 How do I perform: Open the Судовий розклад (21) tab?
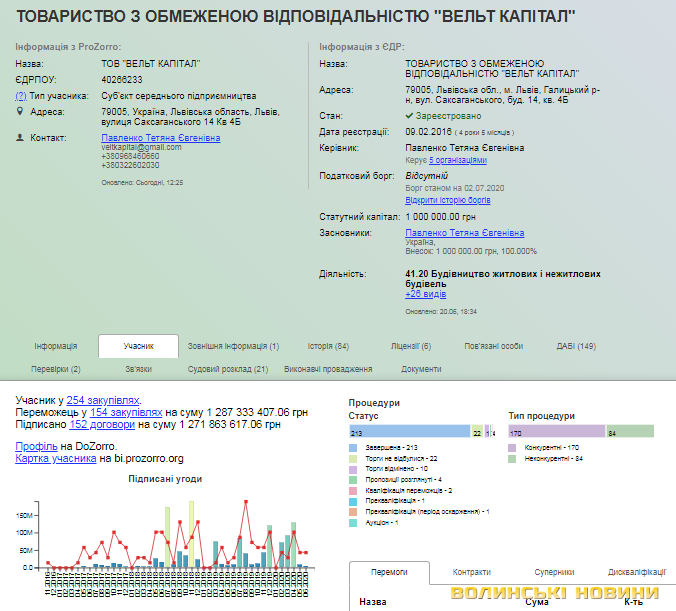228,369
